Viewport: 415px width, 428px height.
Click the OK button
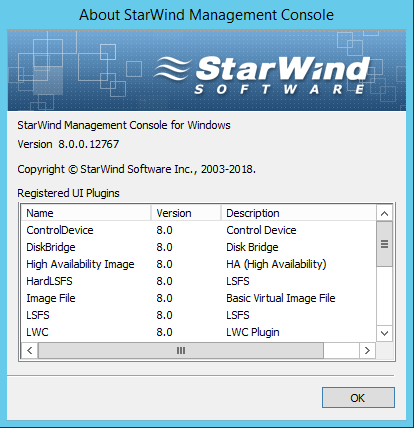coord(358,397)
